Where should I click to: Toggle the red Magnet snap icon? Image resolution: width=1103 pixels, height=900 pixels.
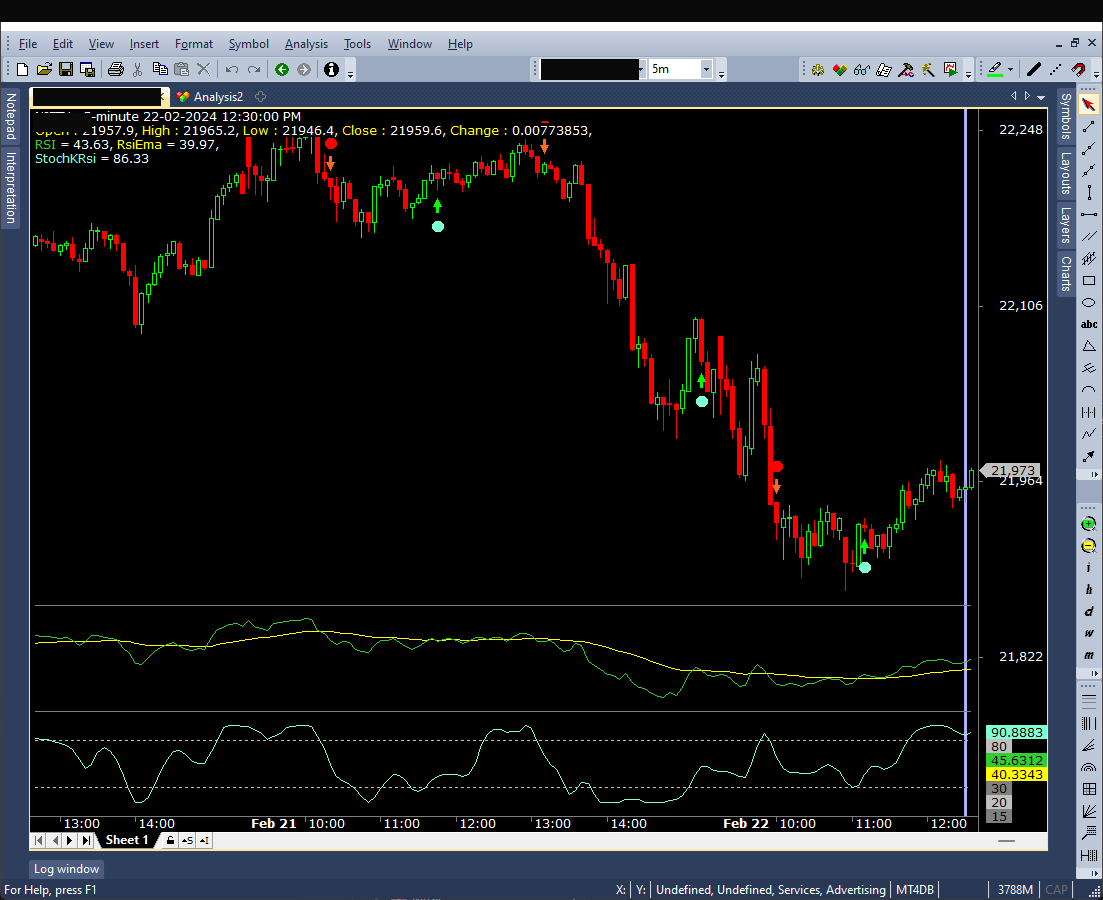1078,69
